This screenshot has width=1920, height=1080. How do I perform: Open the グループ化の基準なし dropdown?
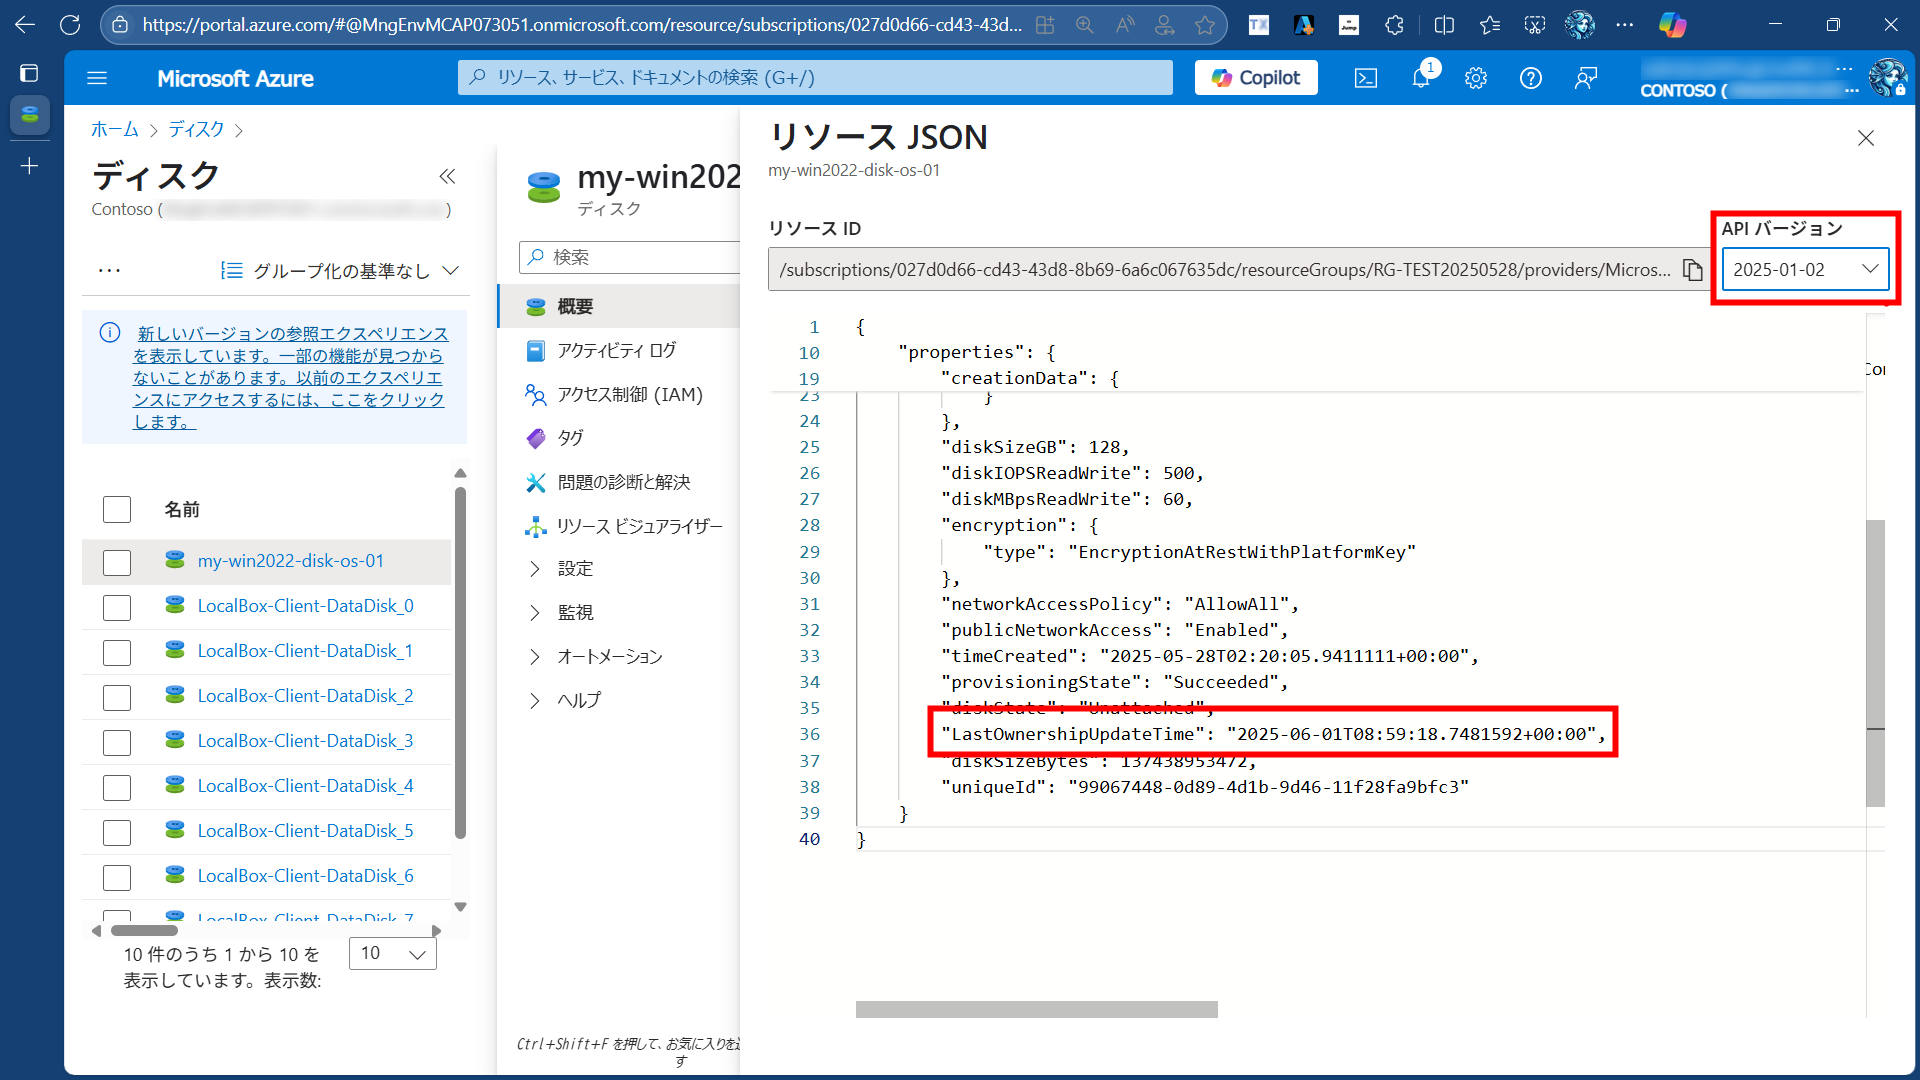click(x=340, y=271)
